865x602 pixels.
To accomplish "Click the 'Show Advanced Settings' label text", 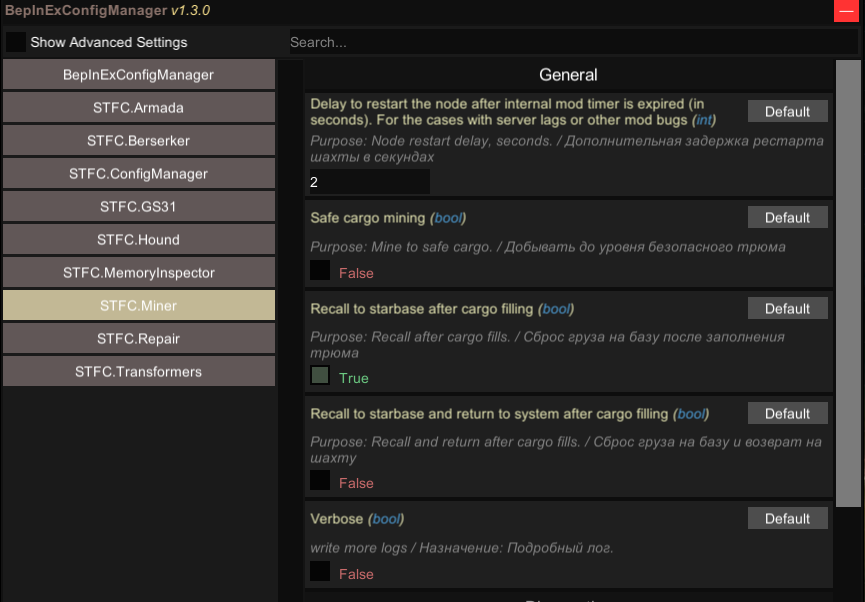I will coord(109,42).
